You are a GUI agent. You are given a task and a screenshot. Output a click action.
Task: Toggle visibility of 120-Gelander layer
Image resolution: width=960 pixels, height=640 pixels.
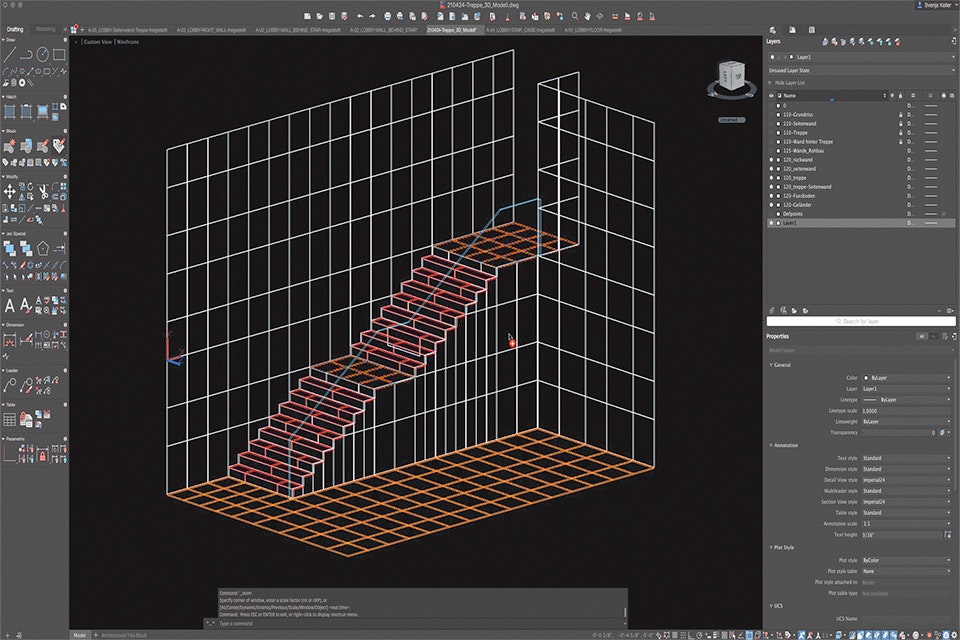(771, 205)
